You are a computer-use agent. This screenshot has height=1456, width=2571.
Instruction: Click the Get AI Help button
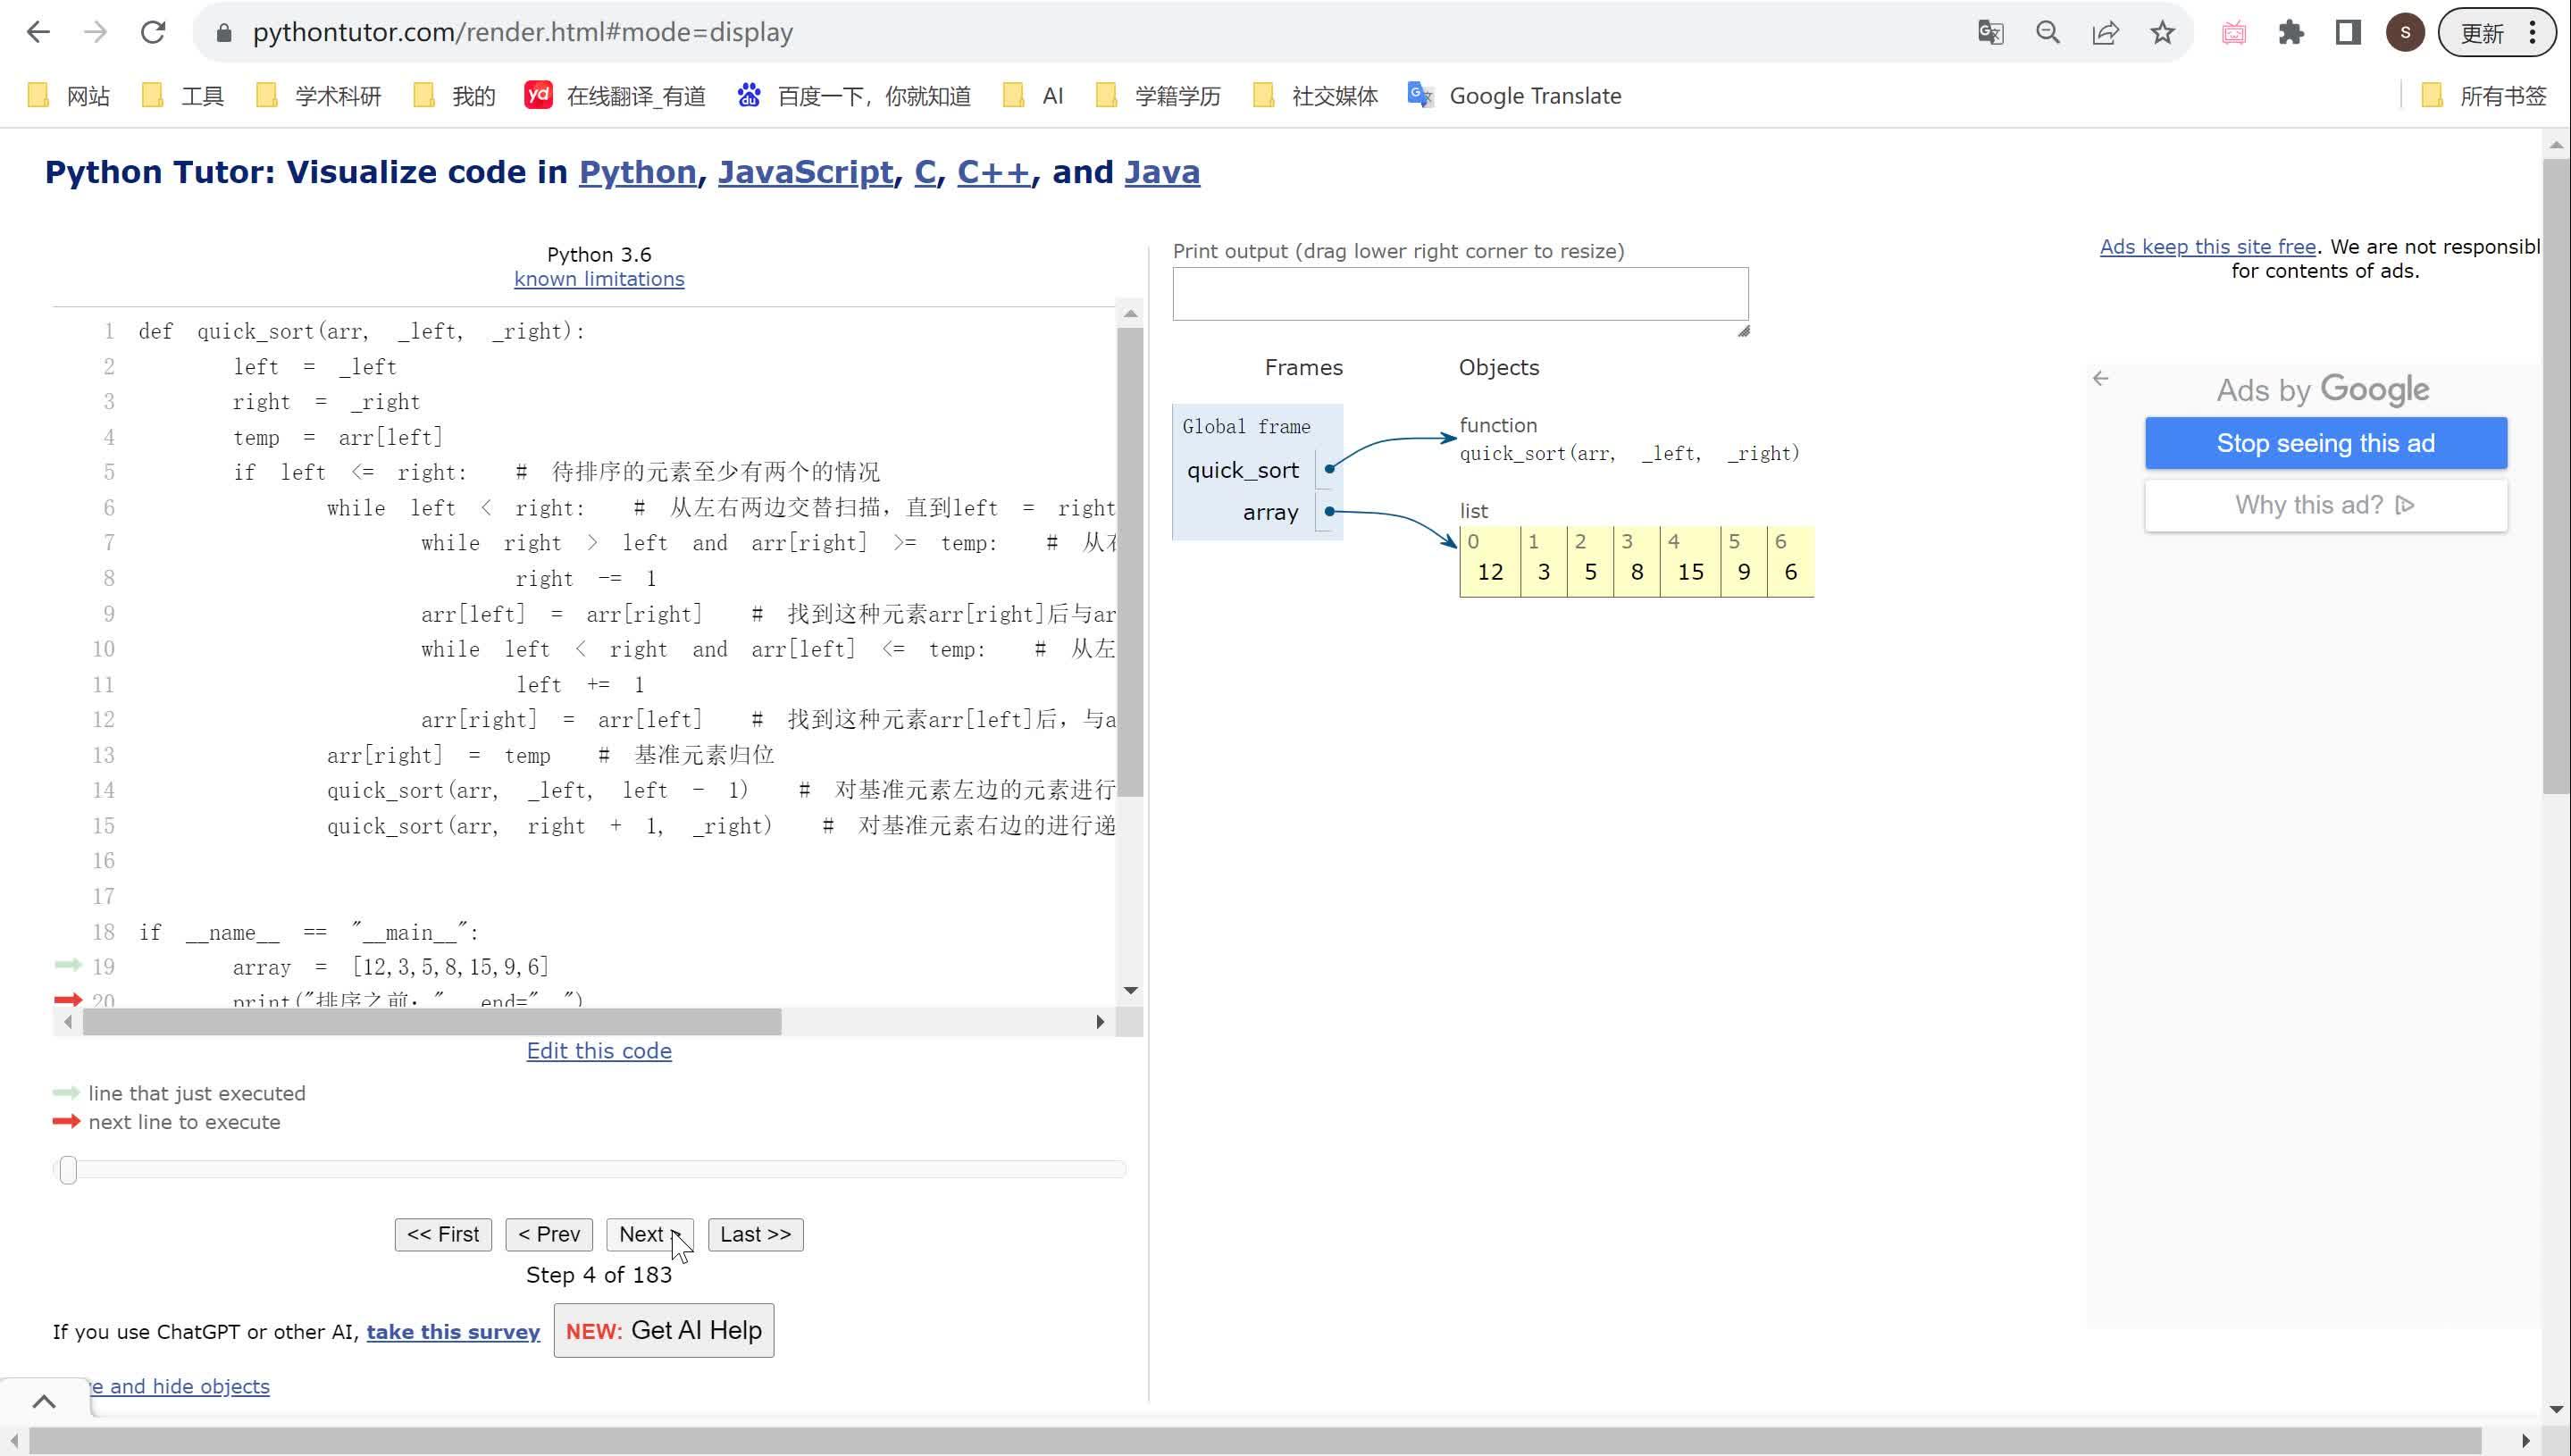(664, 1330)
